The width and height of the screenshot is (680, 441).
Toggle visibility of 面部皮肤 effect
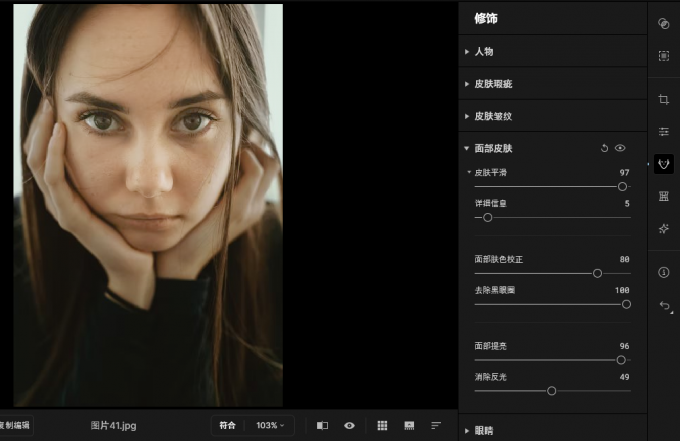pos(621,148)
